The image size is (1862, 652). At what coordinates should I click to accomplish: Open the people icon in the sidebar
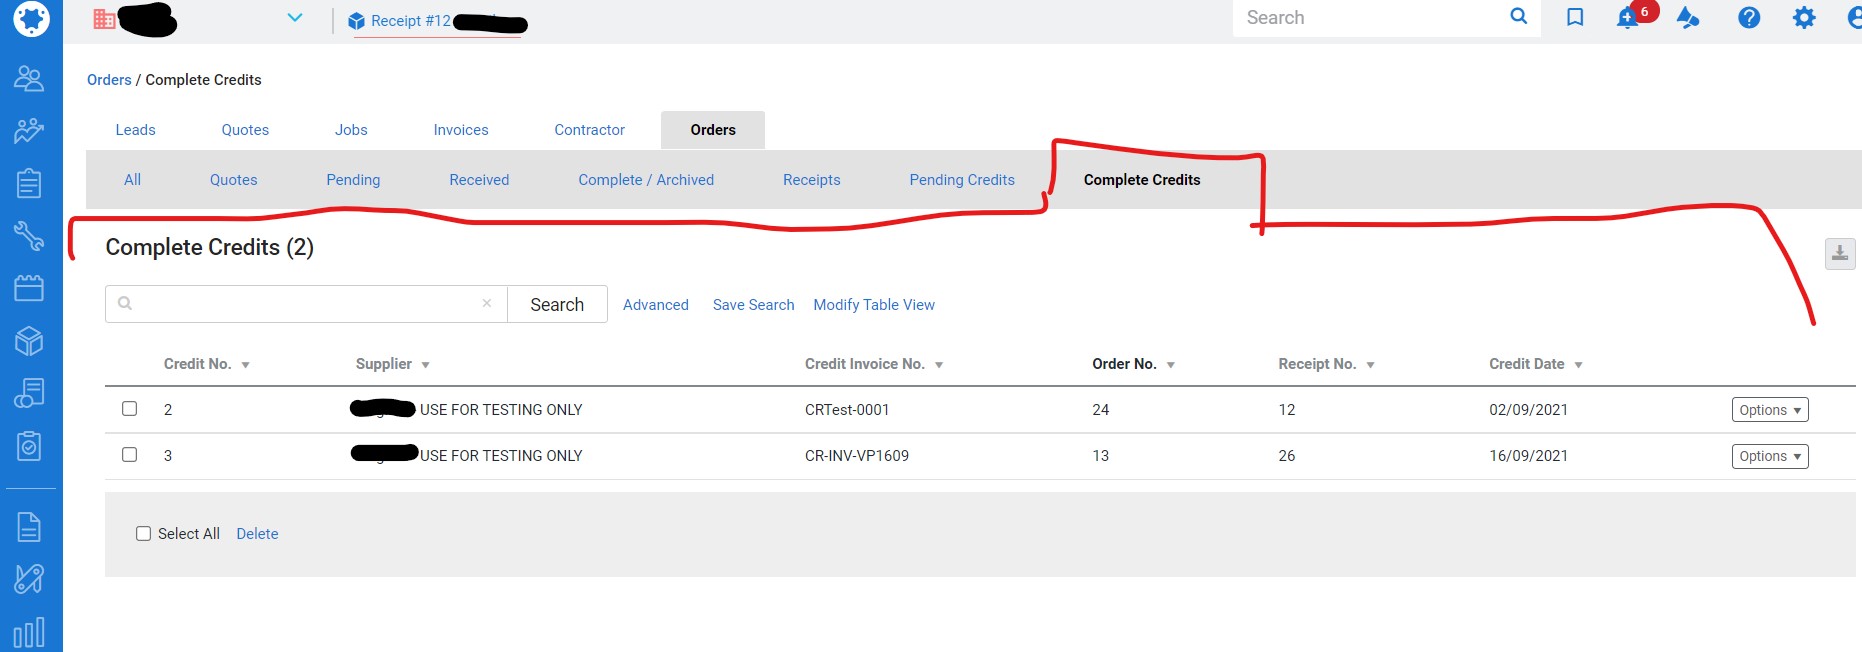(29, 78)
